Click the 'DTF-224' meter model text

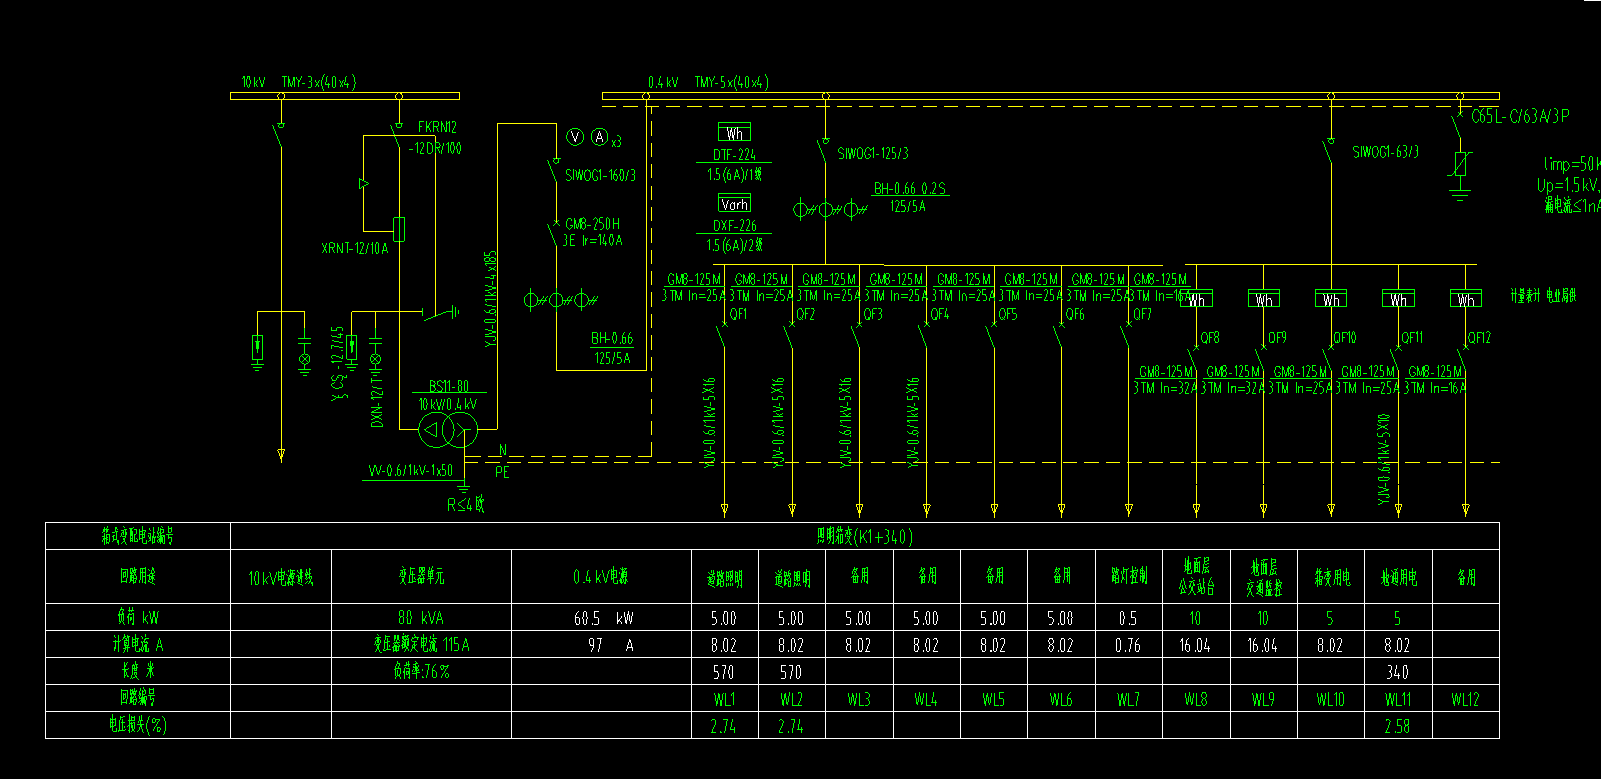click(734, 155)
